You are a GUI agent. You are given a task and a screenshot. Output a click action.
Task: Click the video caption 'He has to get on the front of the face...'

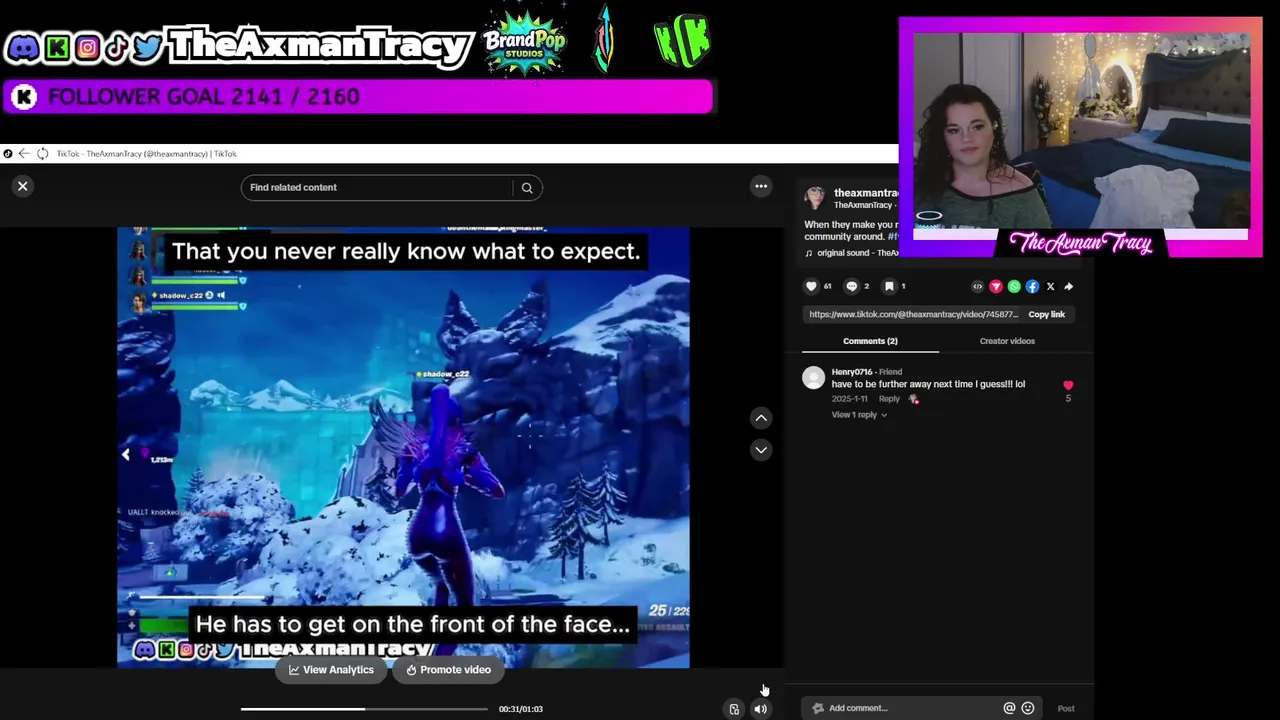(412, 624)
